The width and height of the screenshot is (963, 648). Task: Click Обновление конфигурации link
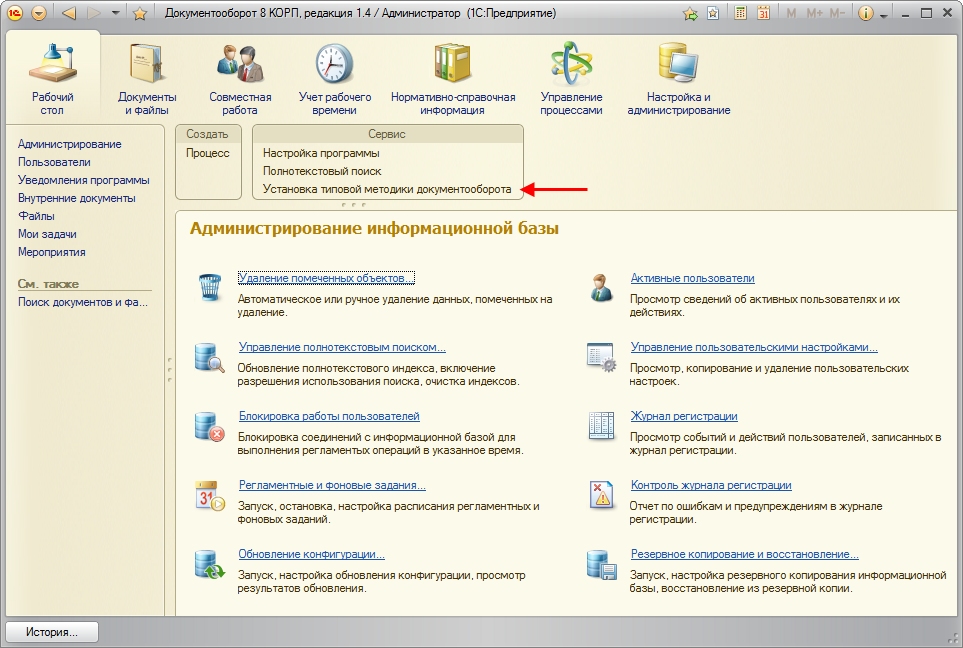[x=311, y=554]
